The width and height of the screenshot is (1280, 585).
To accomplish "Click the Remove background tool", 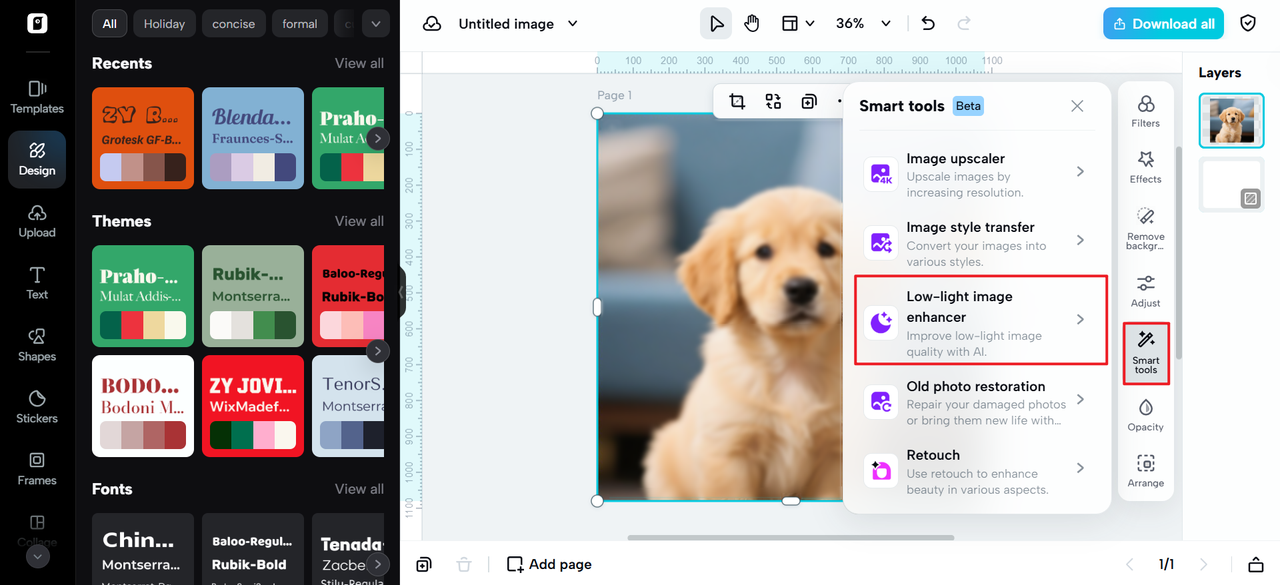I will click(1145, 228).
